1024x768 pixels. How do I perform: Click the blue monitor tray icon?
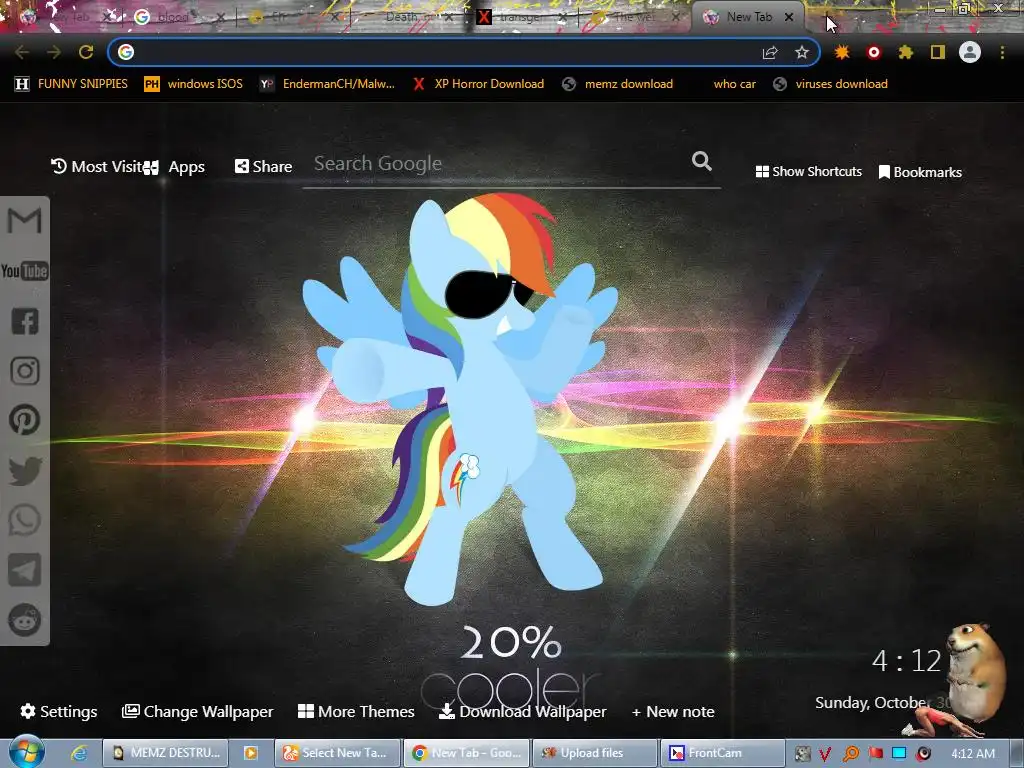click(899, 754)
